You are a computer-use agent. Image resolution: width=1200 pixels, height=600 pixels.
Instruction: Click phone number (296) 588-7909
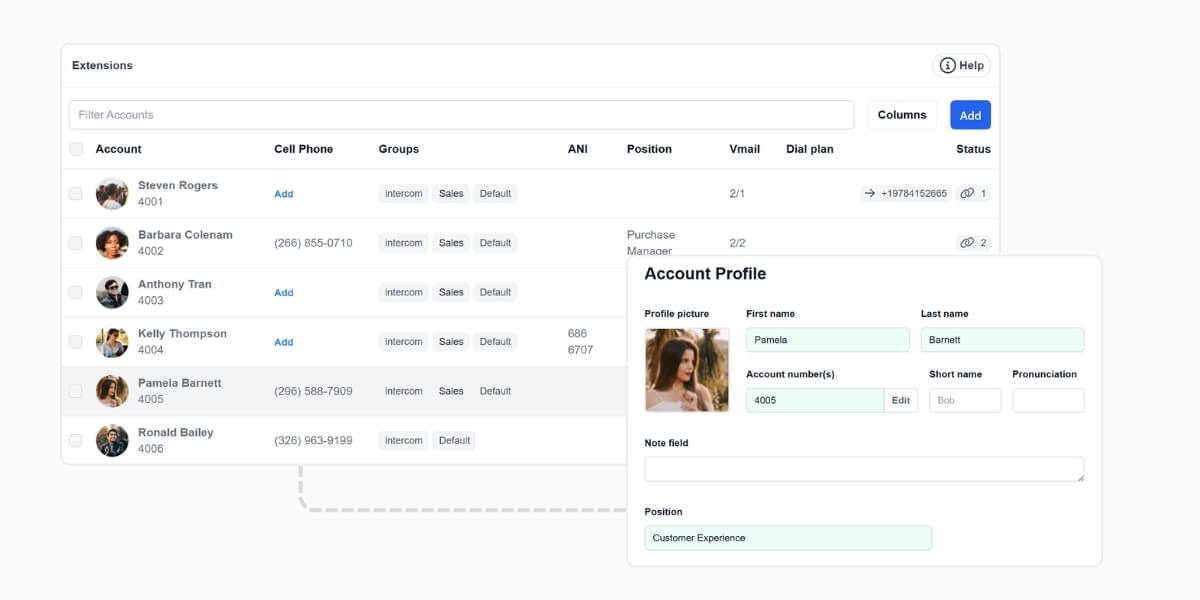click(x=313, y=391)
